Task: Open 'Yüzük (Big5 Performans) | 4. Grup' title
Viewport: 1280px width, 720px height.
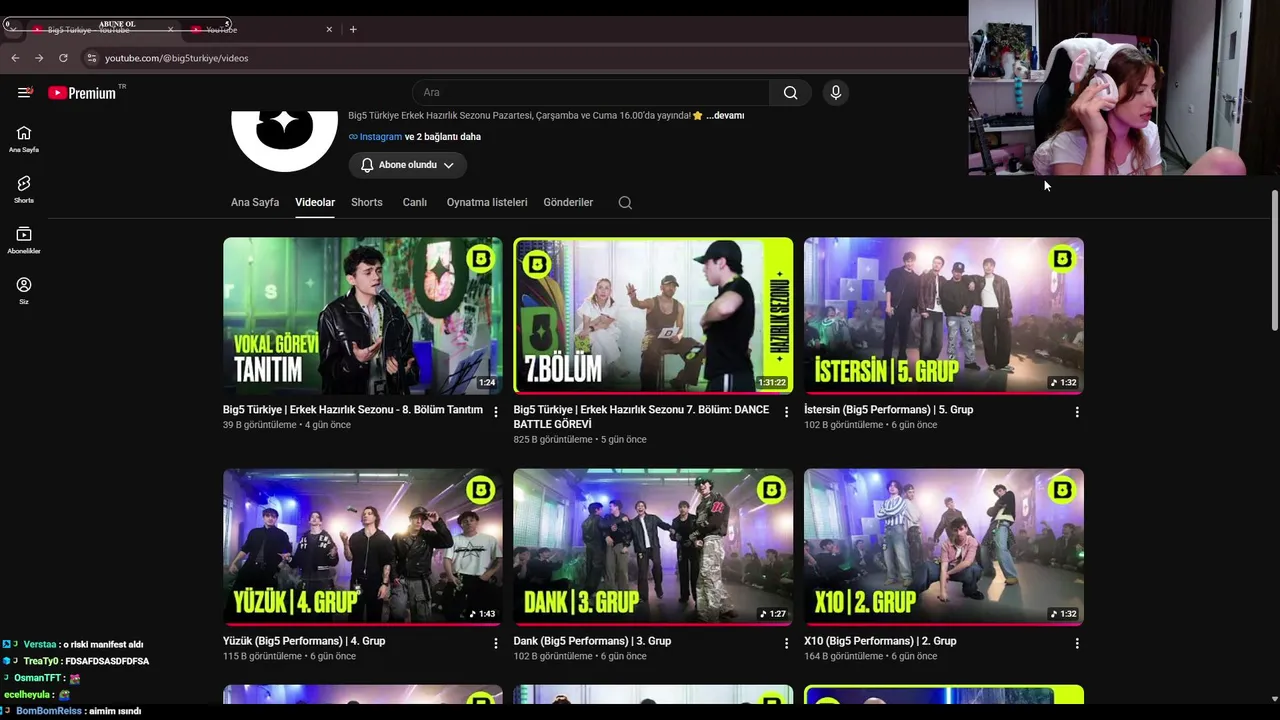Action: tap(304, 641)
